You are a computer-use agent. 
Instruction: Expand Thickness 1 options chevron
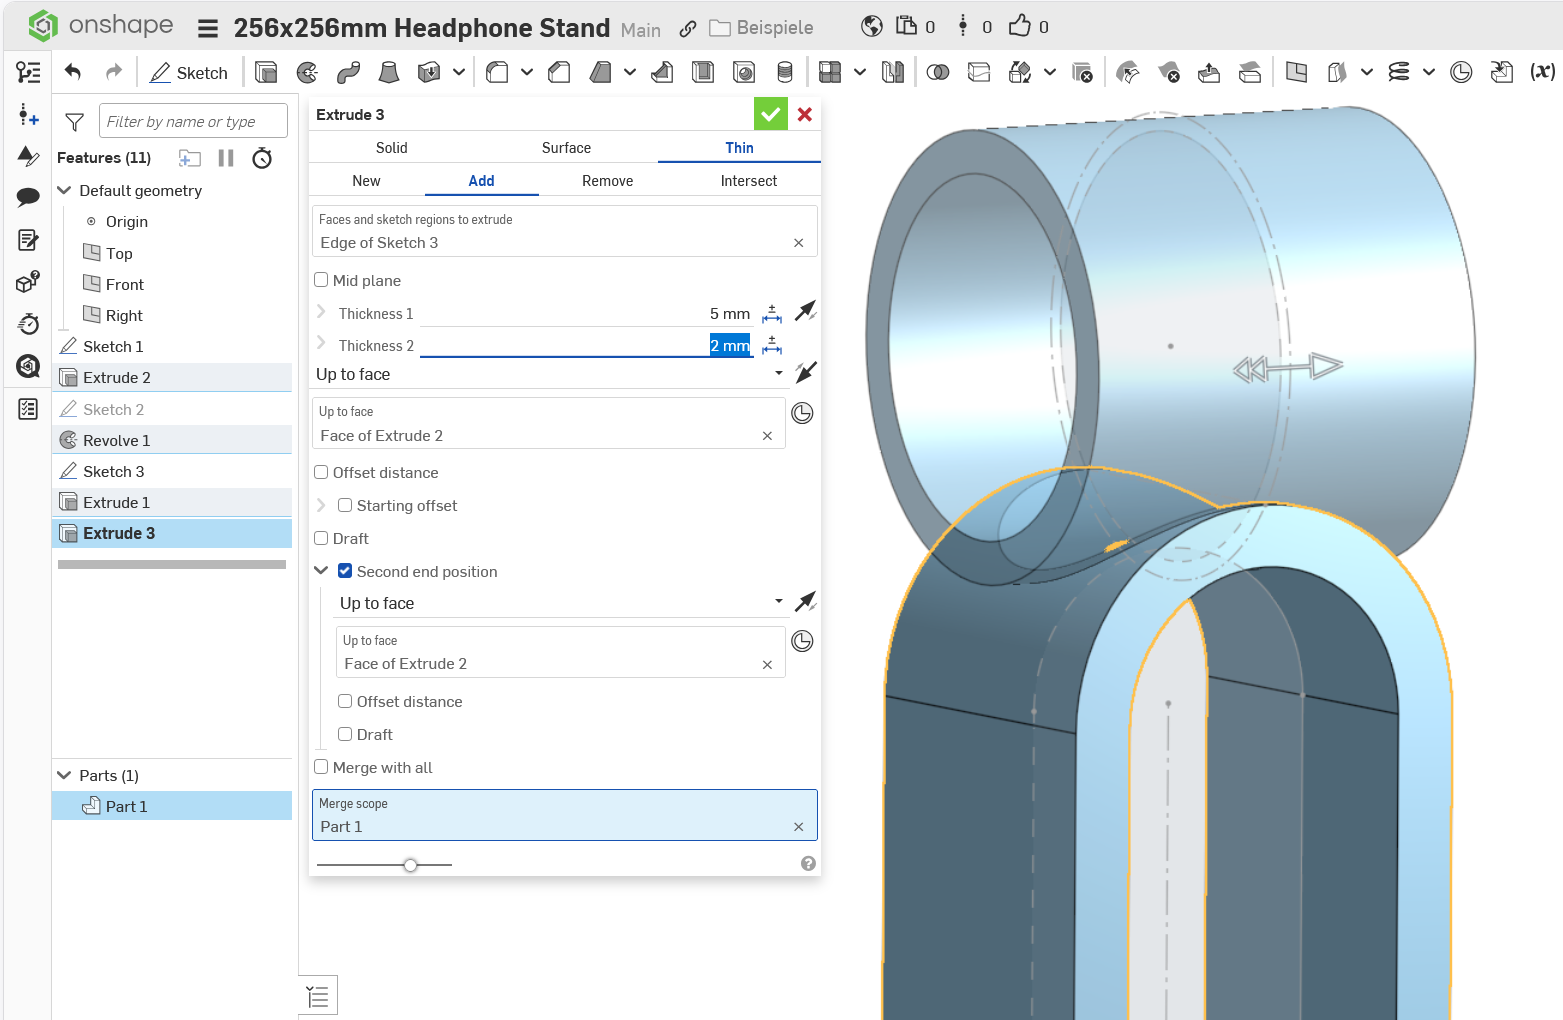click(x=321, y=312)
